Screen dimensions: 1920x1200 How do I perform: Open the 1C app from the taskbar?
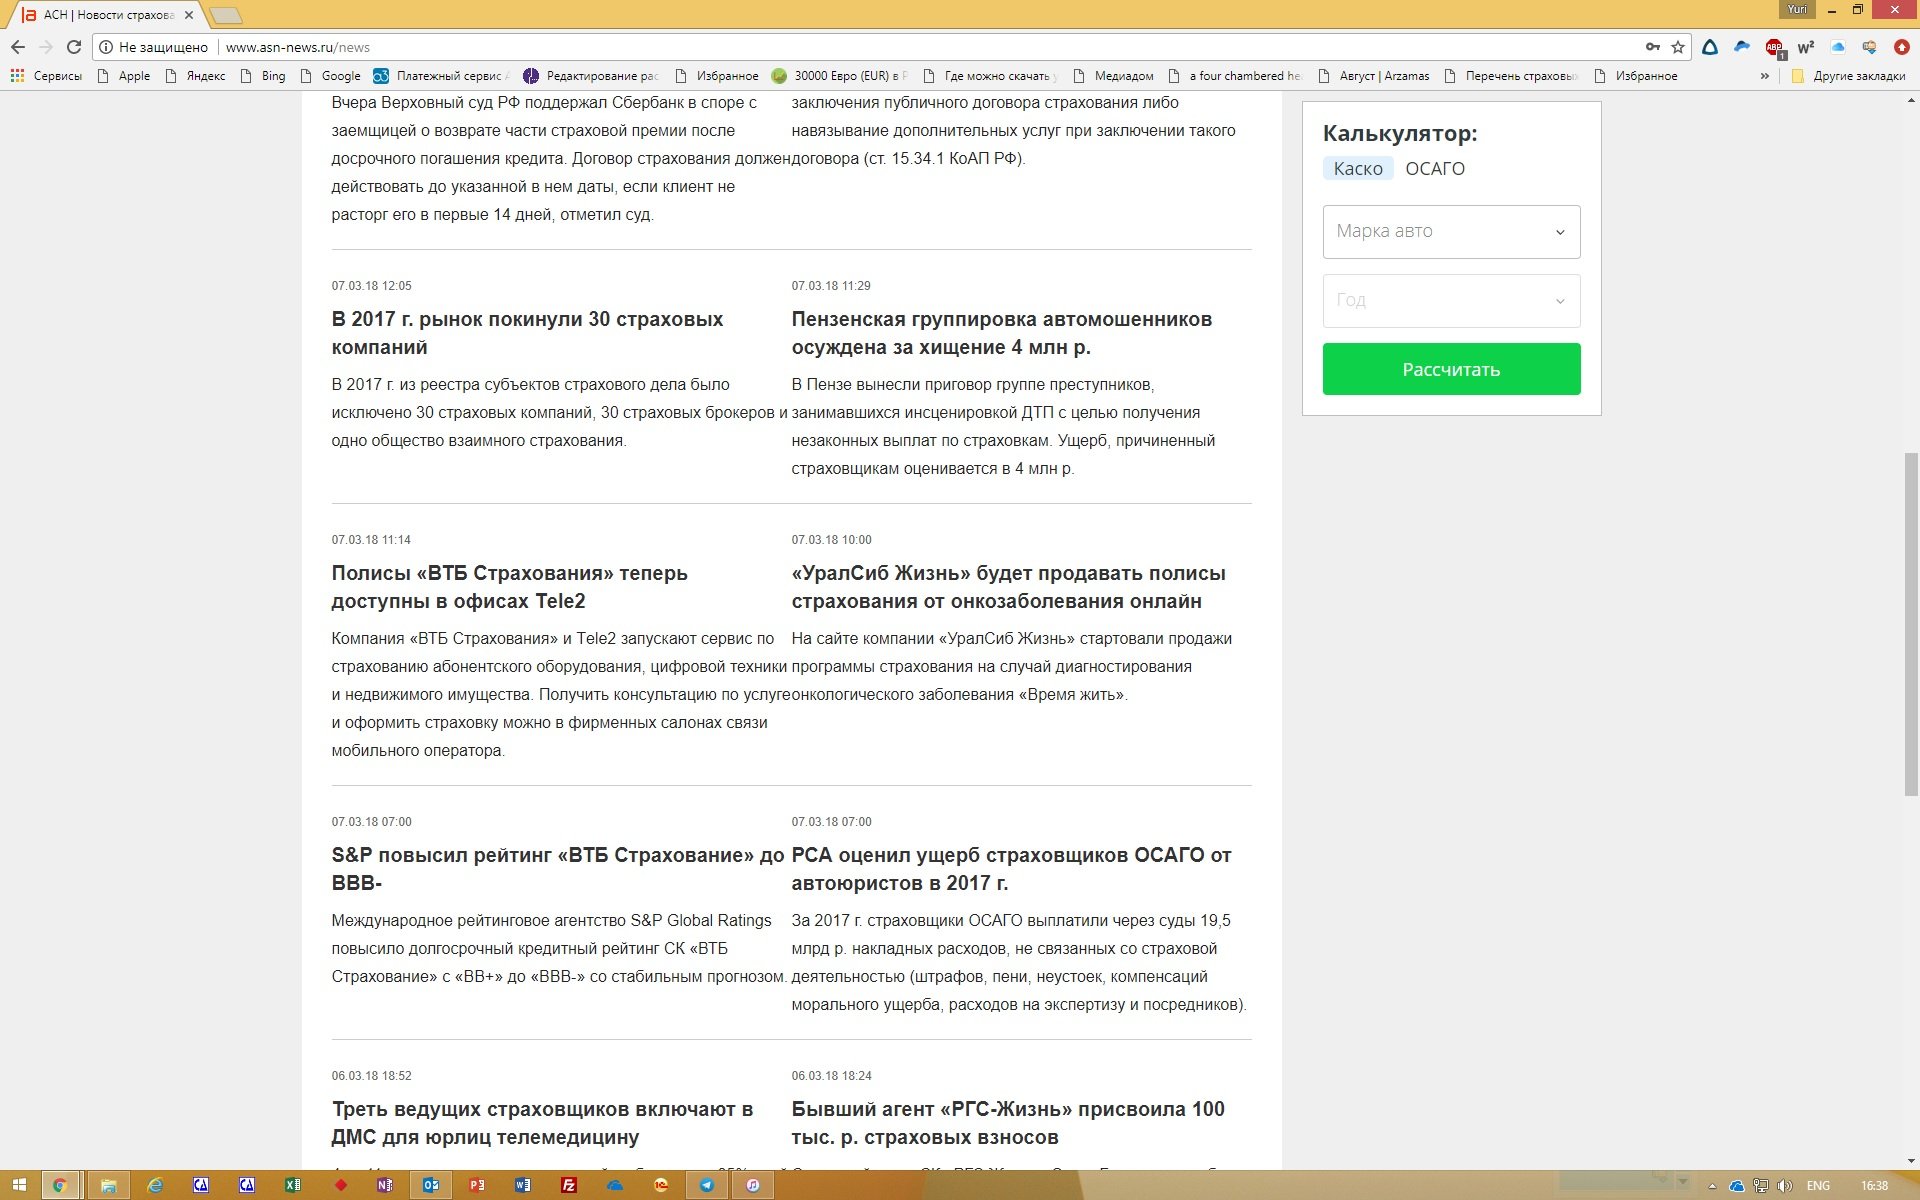(661, 1185)
